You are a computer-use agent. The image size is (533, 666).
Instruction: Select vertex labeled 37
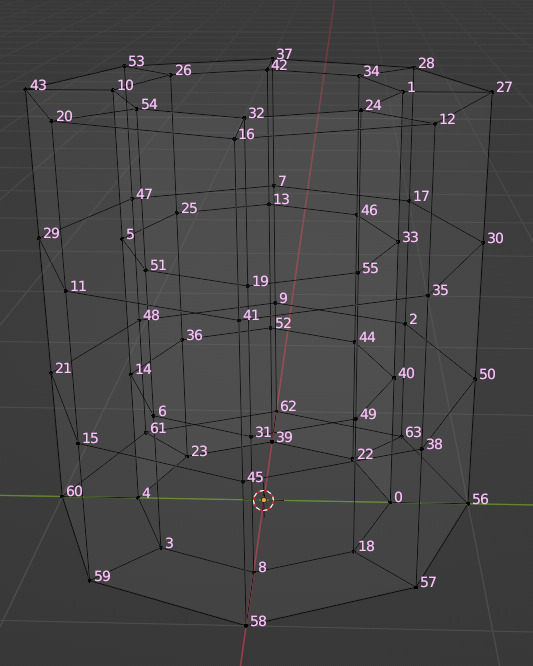273,59
